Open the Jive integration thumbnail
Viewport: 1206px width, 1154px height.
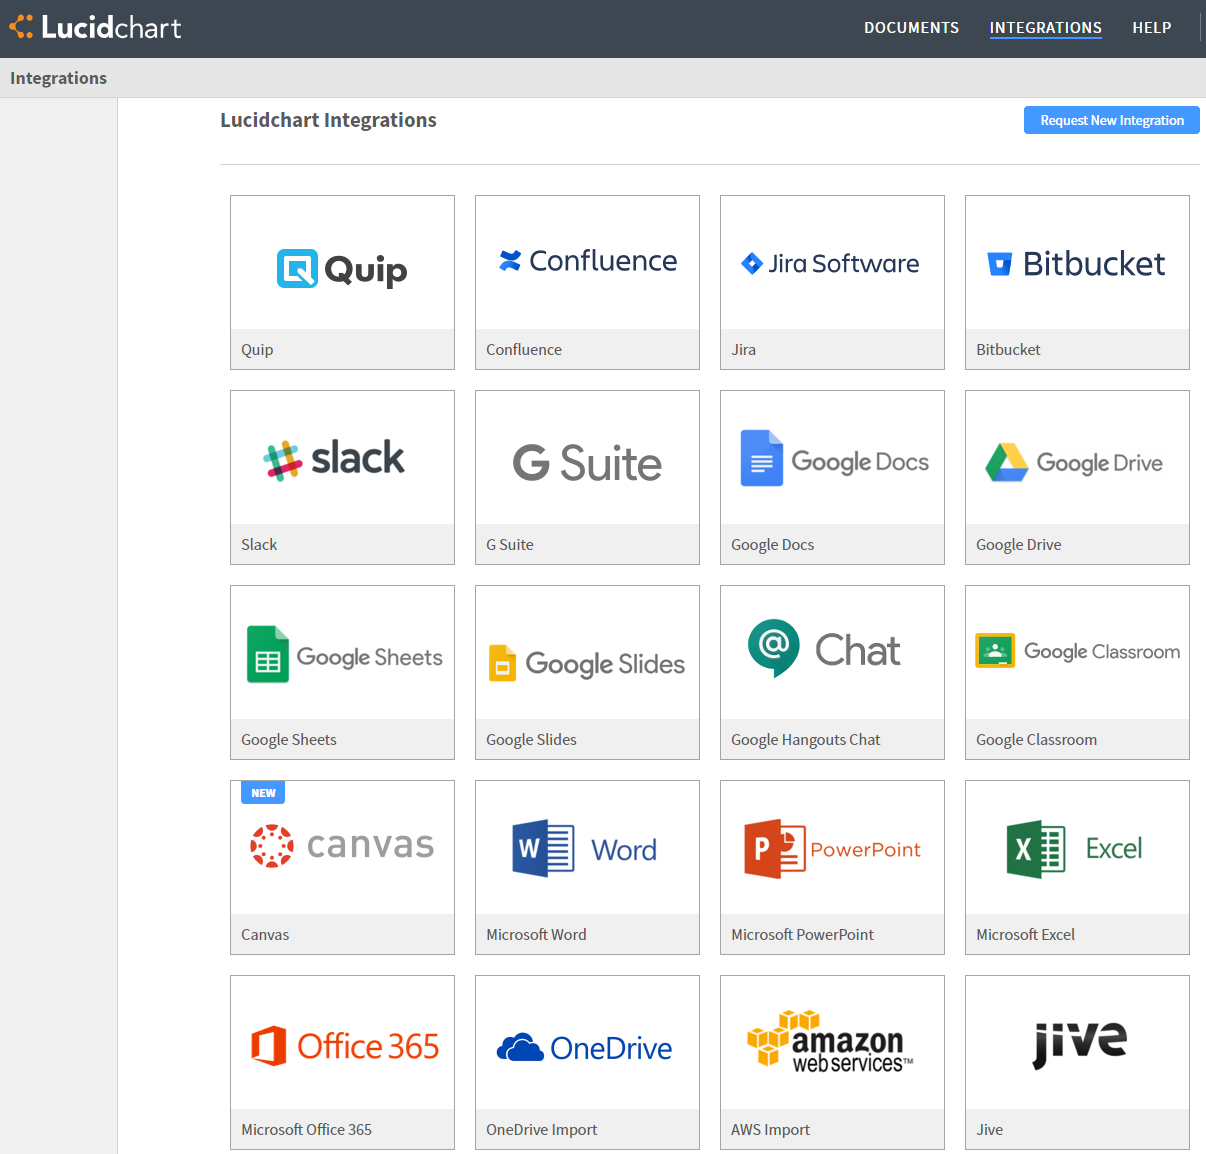[x=1077, y=1043]
